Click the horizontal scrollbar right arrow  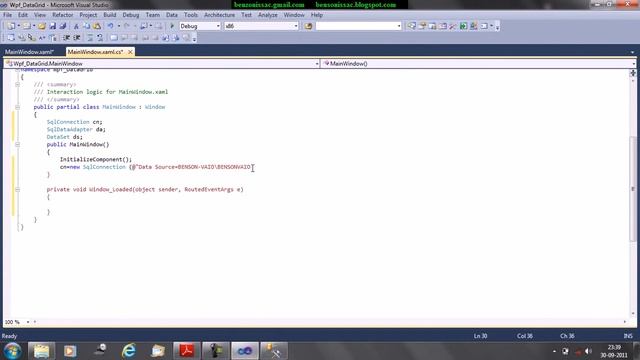click(625, 322)
